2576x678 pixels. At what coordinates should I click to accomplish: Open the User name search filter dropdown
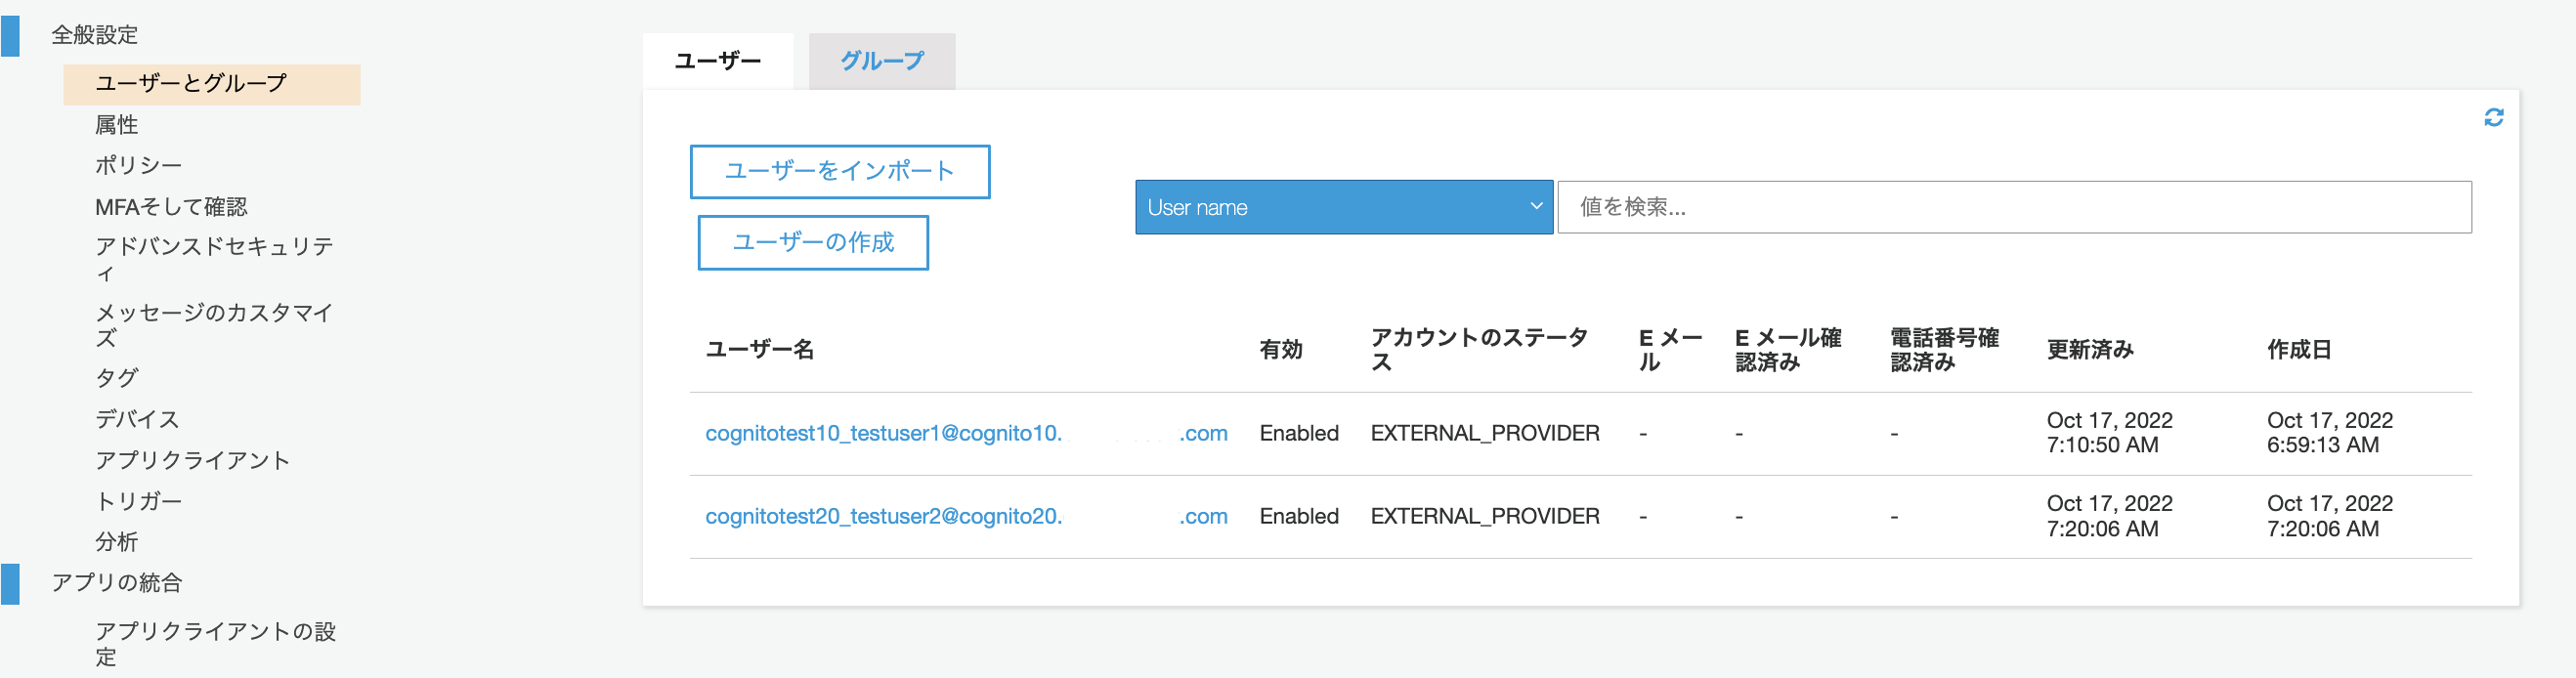pos(1343,207)
